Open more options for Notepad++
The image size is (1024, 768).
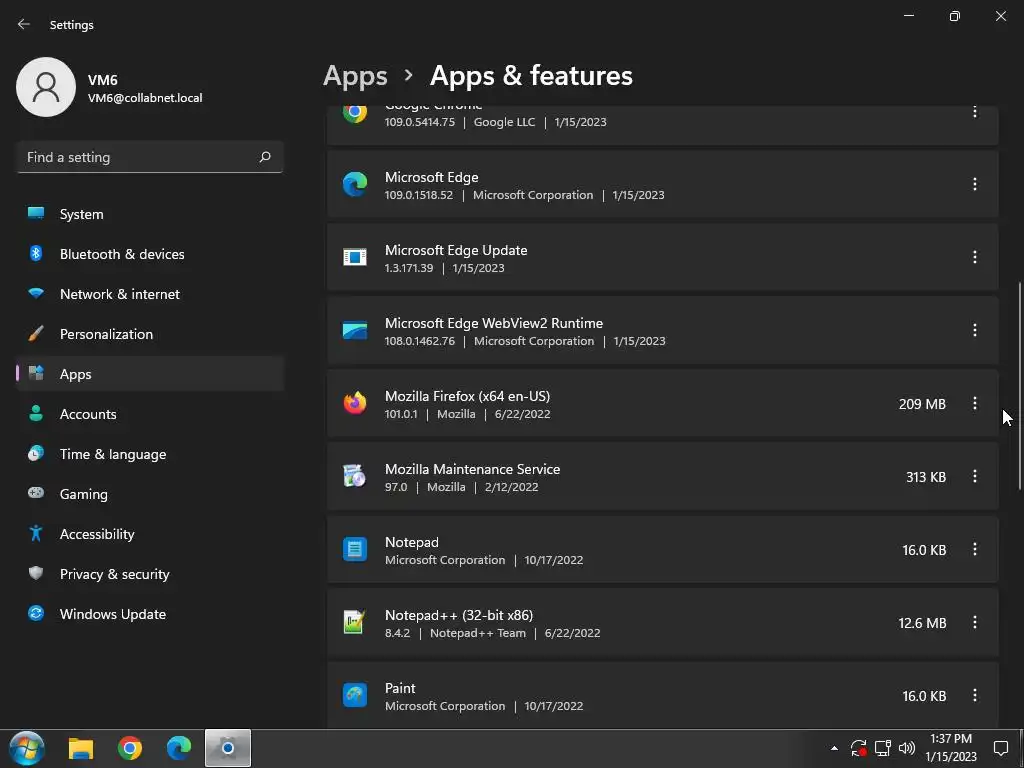point(974,623)
